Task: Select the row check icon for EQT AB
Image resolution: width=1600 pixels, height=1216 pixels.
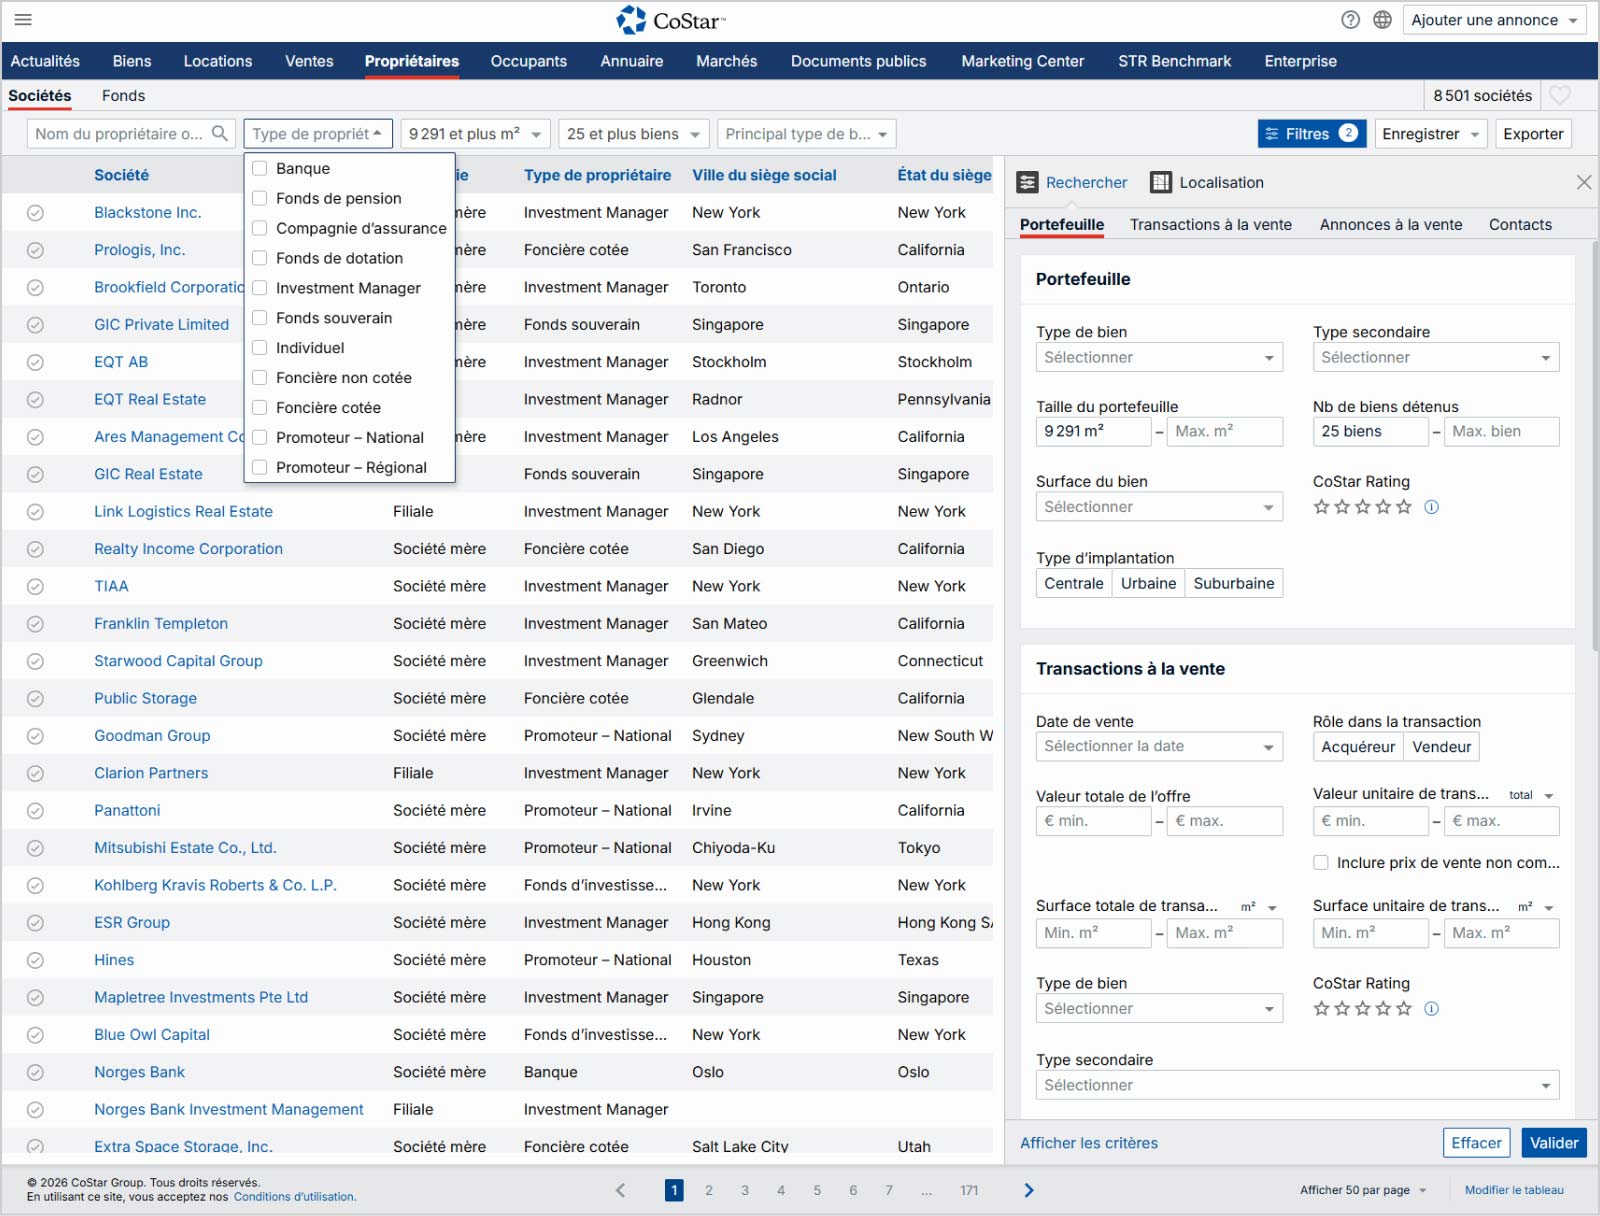Action: tap(35, 362)
